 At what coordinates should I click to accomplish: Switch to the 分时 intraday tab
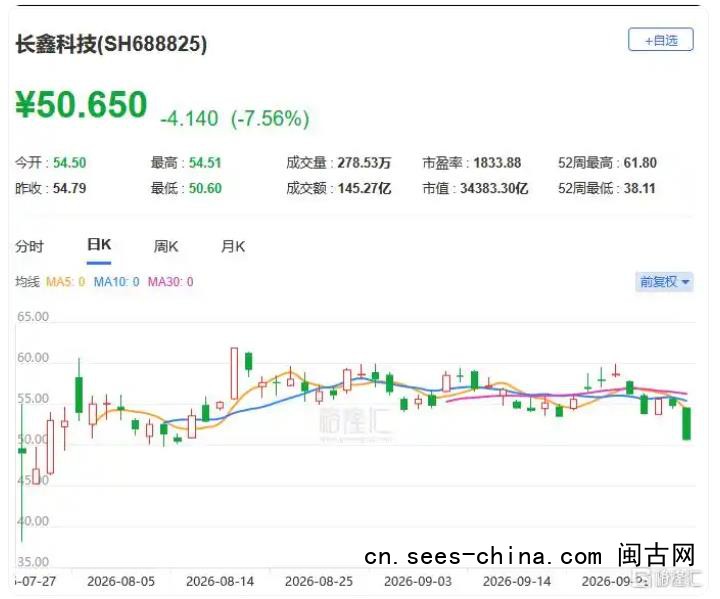[29, 246]
